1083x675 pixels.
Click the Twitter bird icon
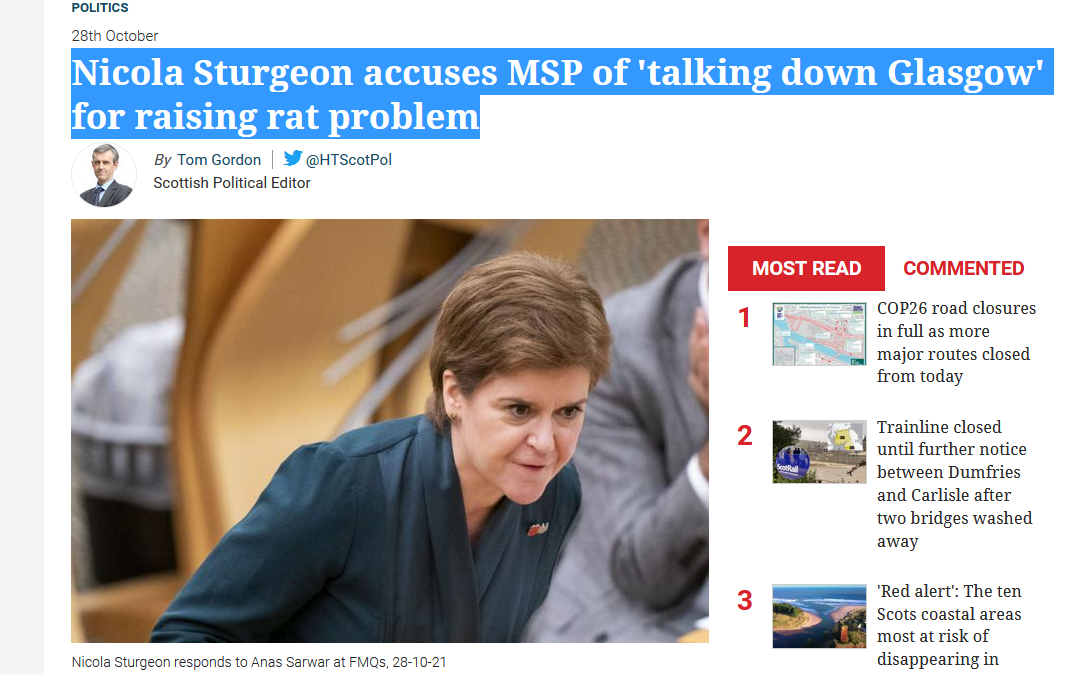point(292,159)
